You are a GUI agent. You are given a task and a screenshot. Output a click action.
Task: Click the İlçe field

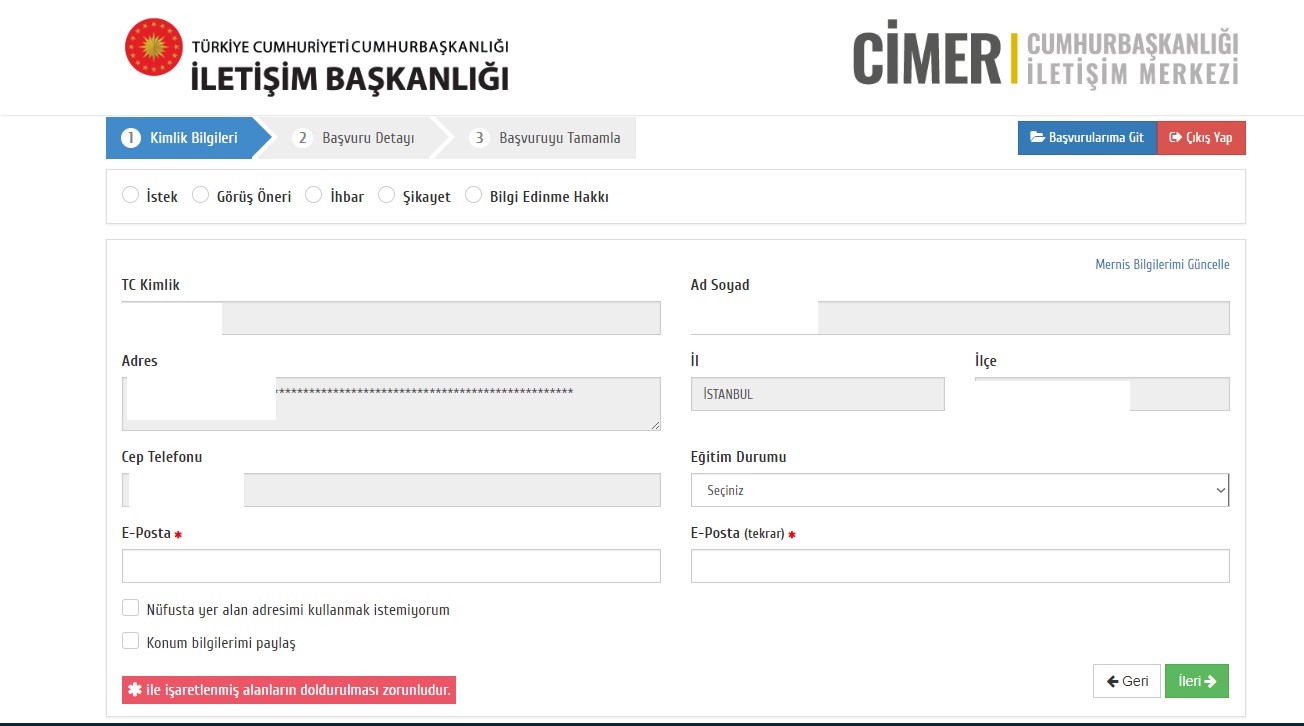pyautogui.click(x=1102, y=394)
